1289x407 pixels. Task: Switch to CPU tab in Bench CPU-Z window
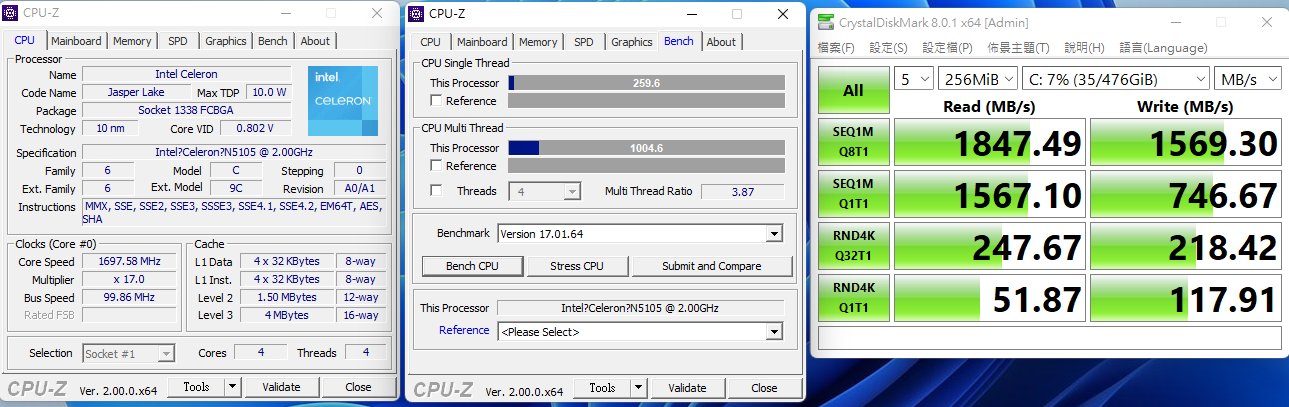(430, 42)
